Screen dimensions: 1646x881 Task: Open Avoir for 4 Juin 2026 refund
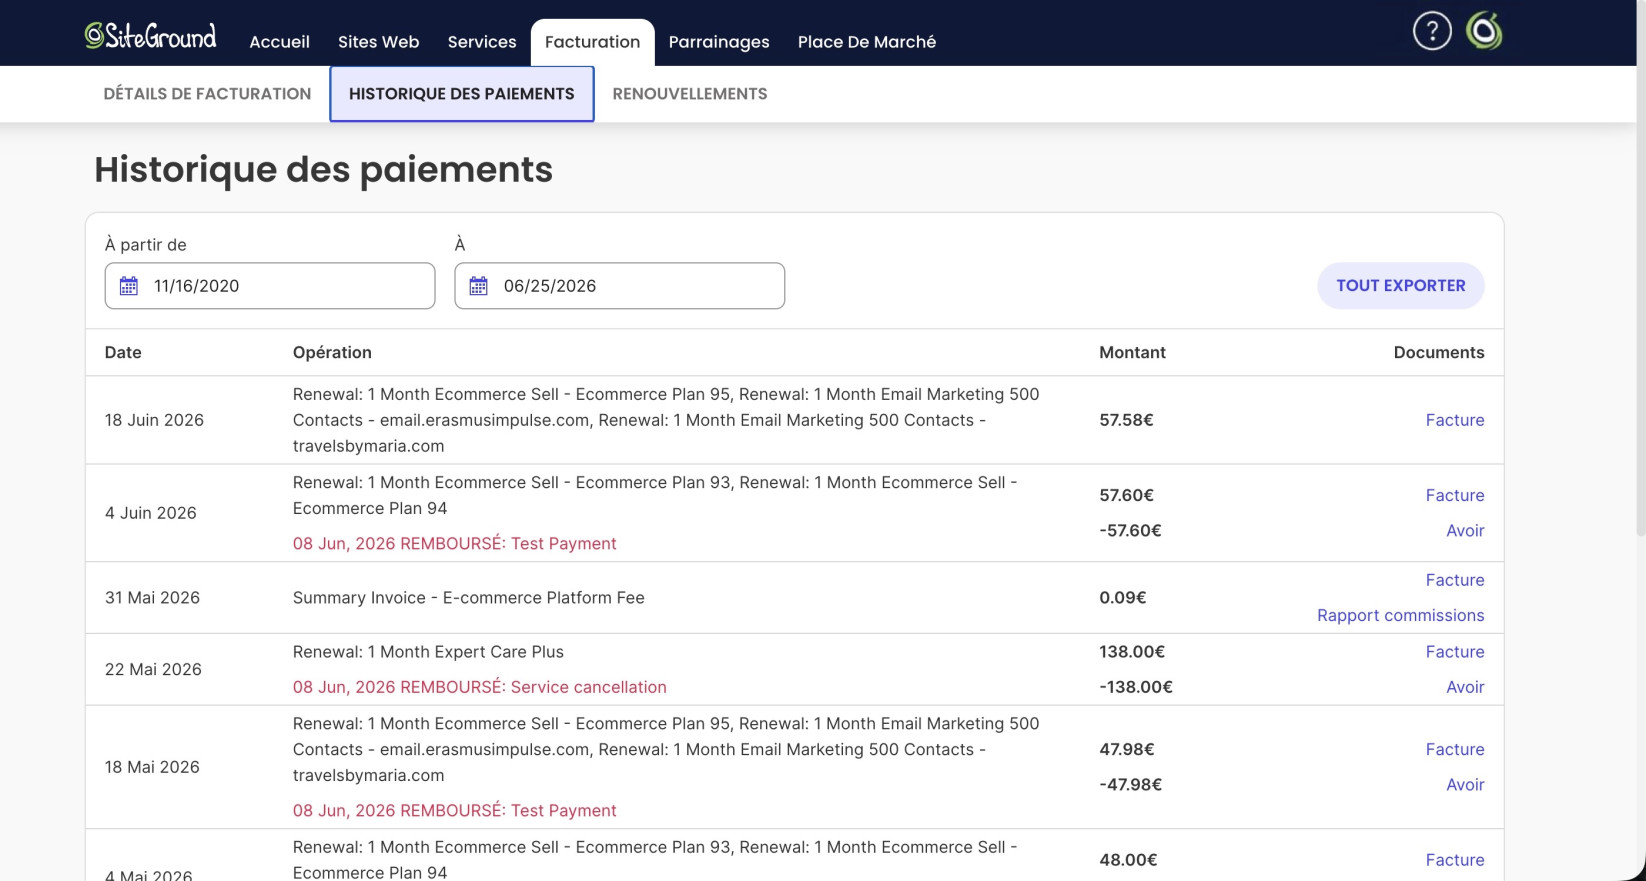[x=1465, y=531]
